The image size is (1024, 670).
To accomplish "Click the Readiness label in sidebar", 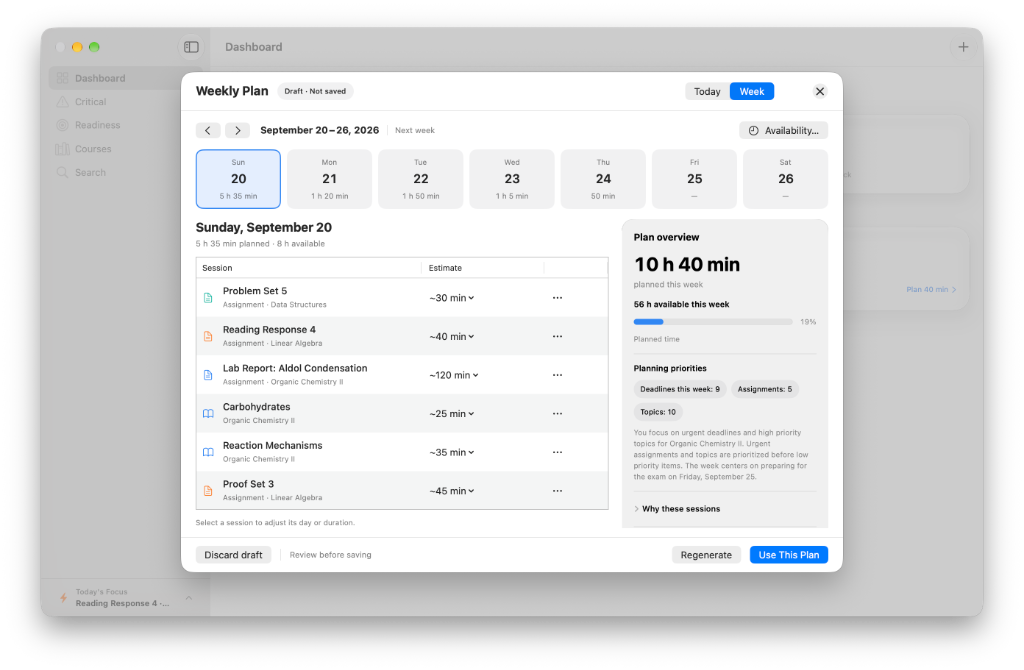I will pos(97,125).
